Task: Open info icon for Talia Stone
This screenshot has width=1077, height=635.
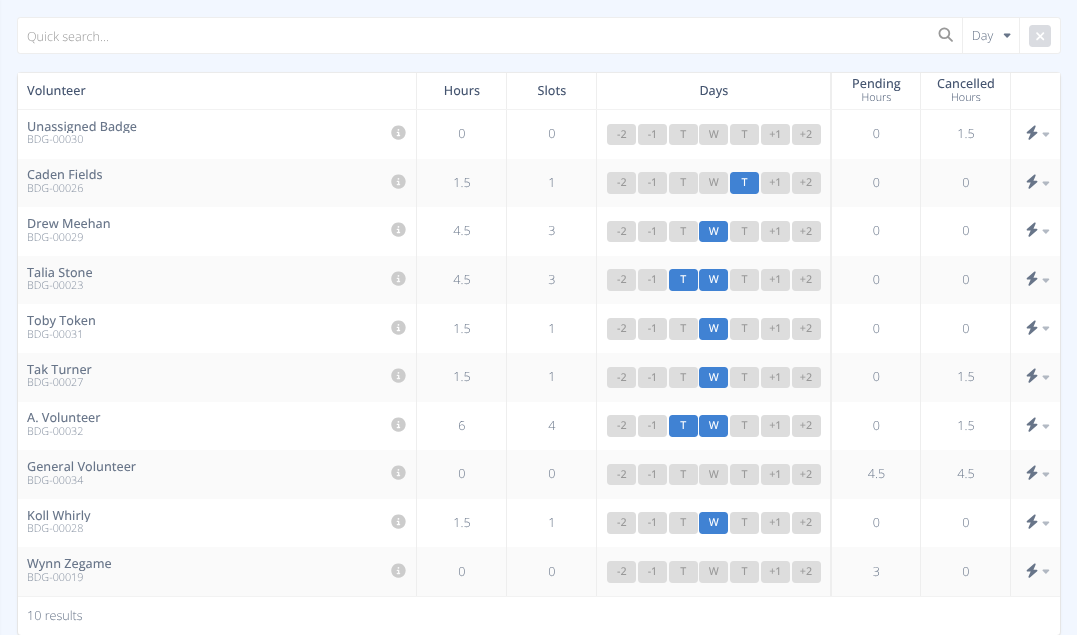Action: tap(398, 279)
